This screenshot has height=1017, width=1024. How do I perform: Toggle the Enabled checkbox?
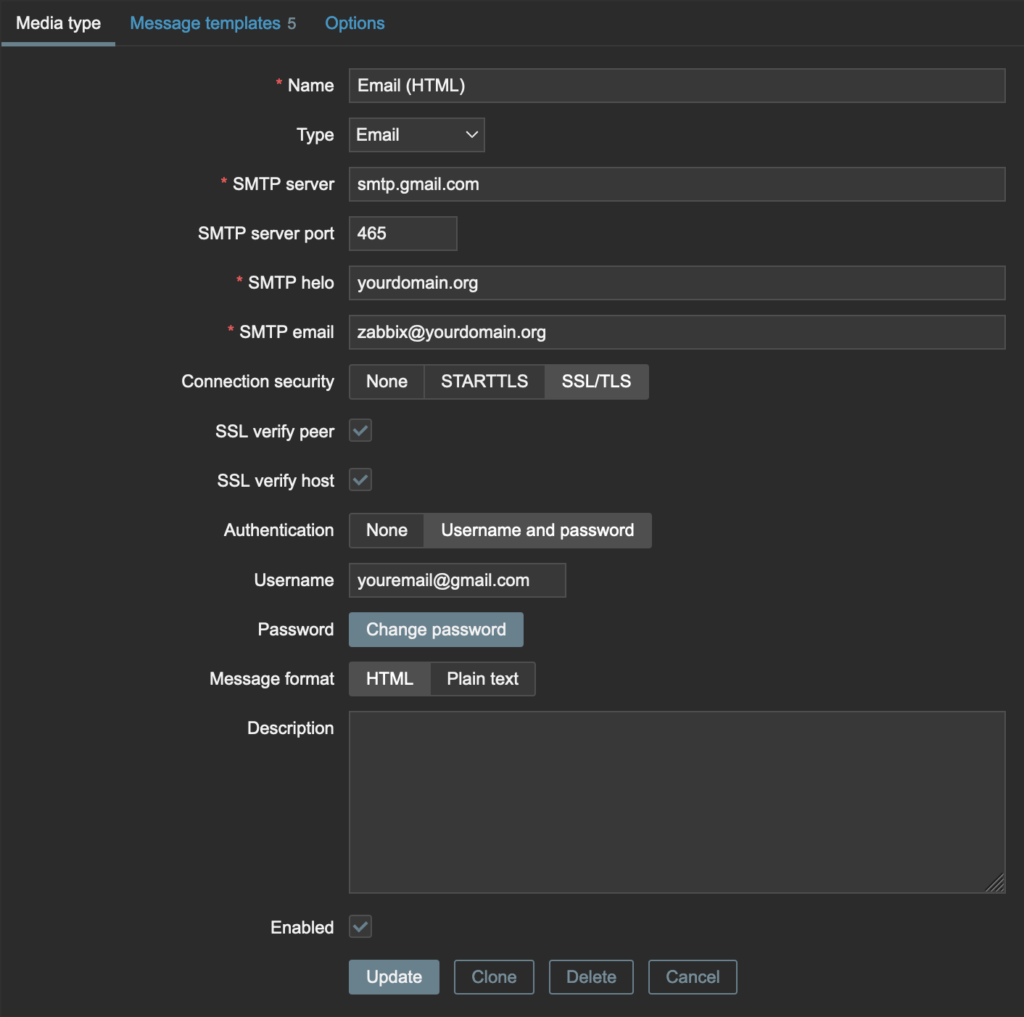tap(360, 927)
